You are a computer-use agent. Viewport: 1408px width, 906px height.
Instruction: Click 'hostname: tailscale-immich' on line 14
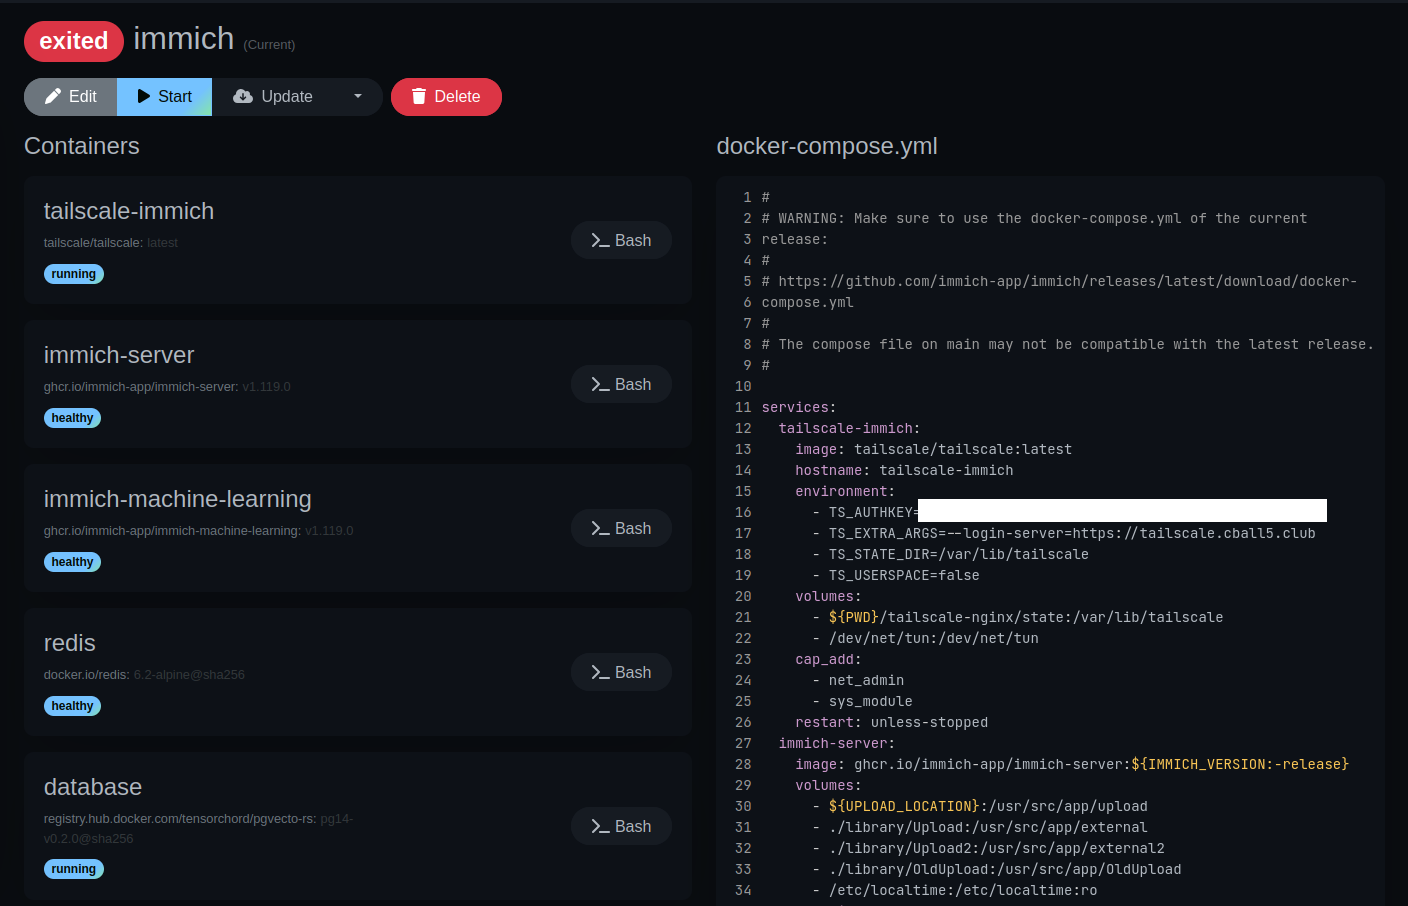point(904,471)
